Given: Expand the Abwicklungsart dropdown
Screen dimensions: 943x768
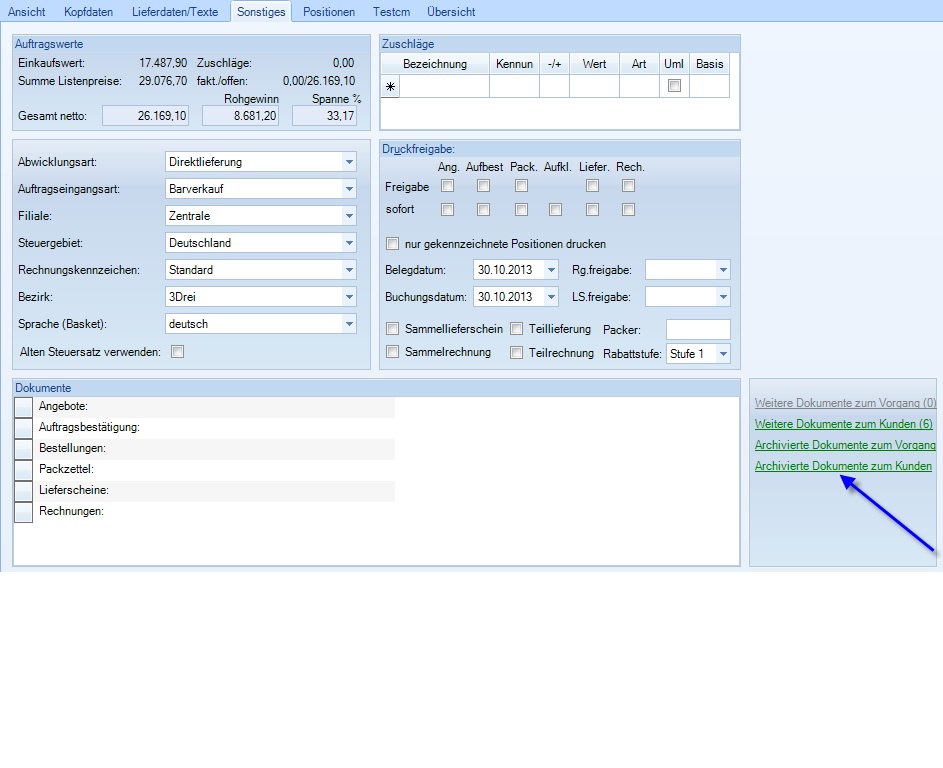Looking at the screenshot, I should 348,162.
